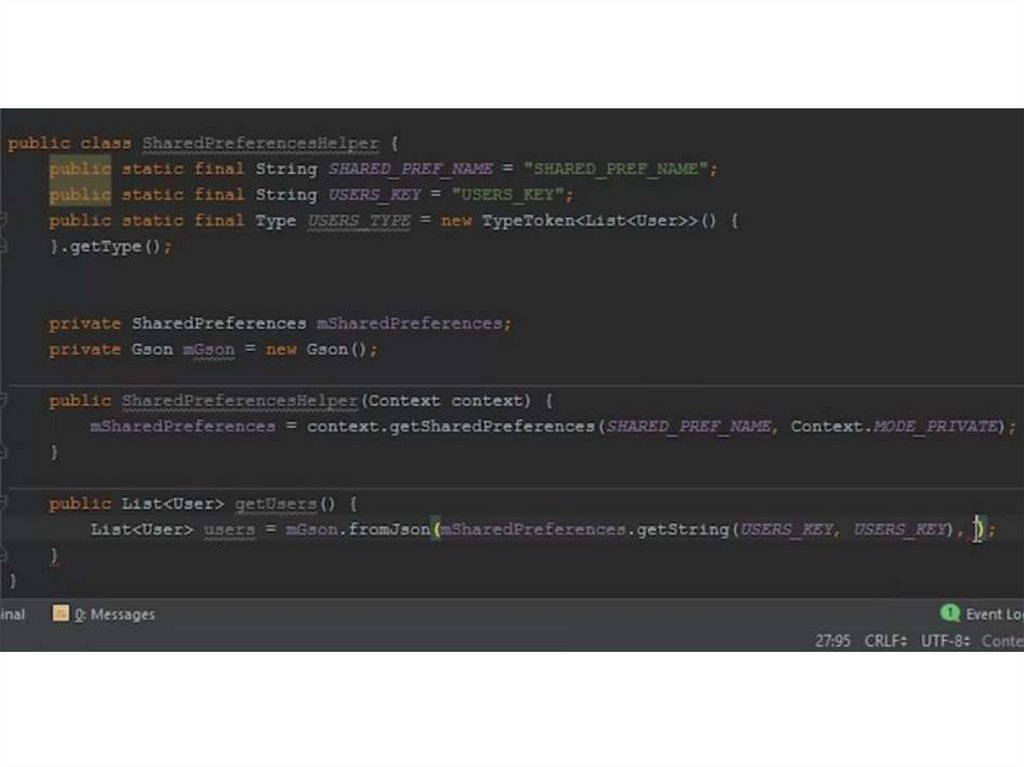Click the users local variable
The height and width of the screenshot is (767, 1024).
click(x=229, y=529)
